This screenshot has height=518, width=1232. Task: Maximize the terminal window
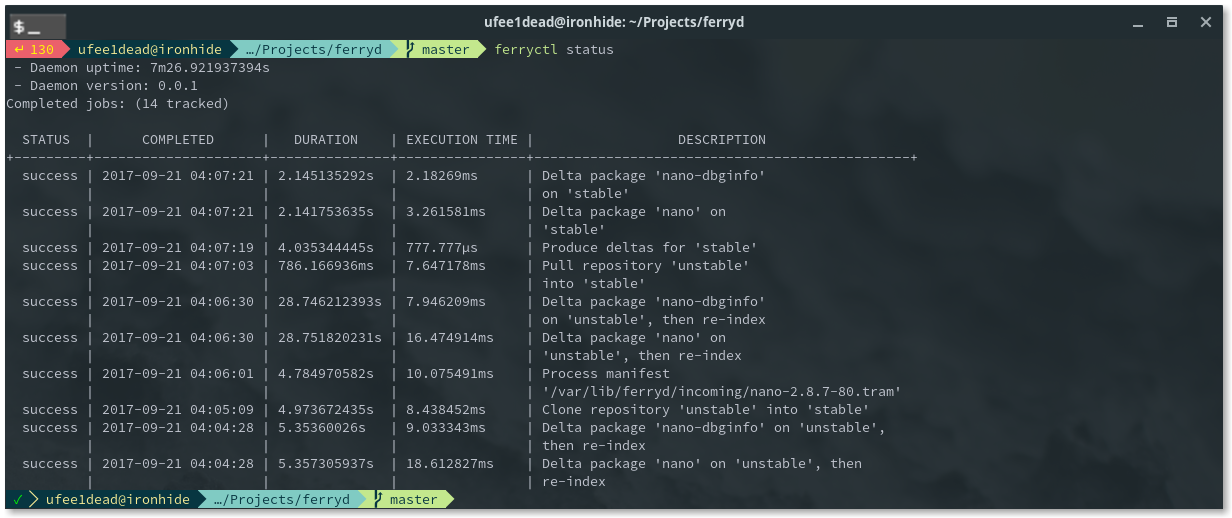pos(1171,21)
